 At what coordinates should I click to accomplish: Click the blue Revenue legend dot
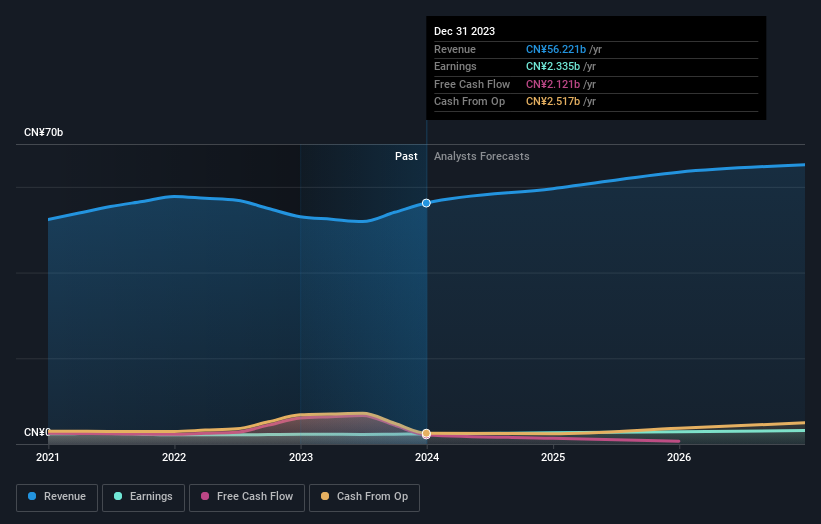[32, 496]
